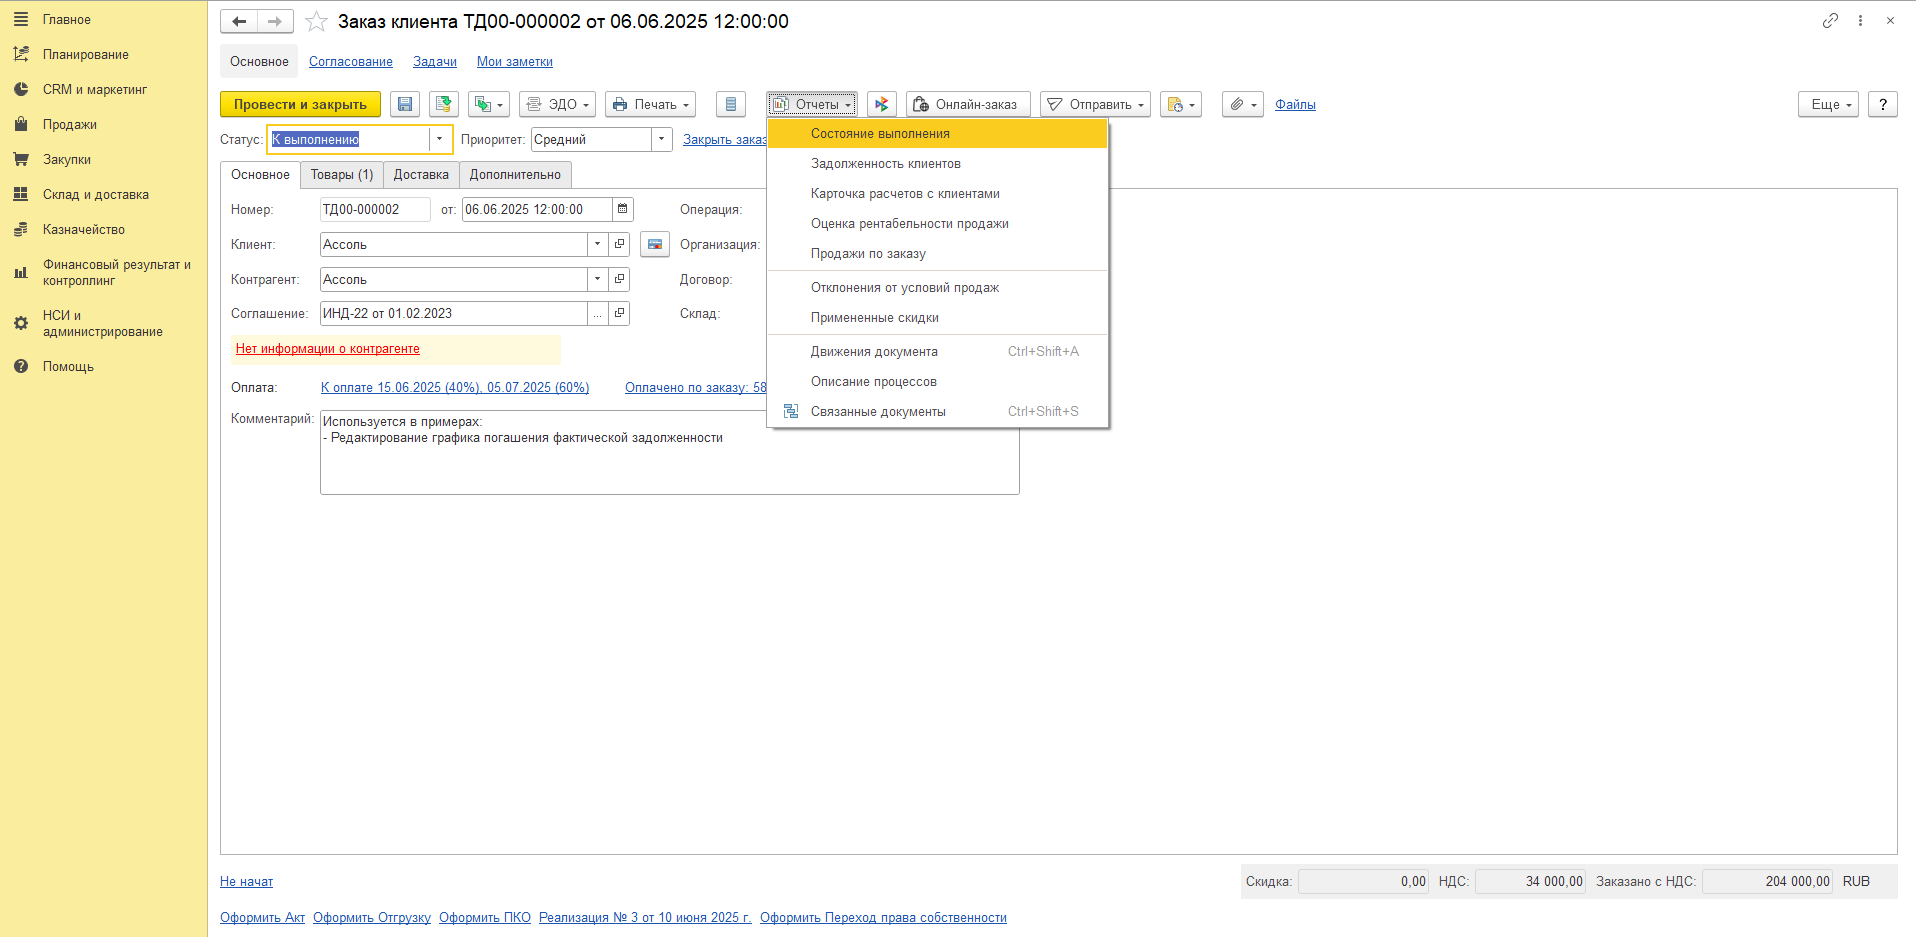Screen dimensions: 1916x937
Task: Click the post document icon in toolbar
Action: pyautogui.click(x=444, y=104)
